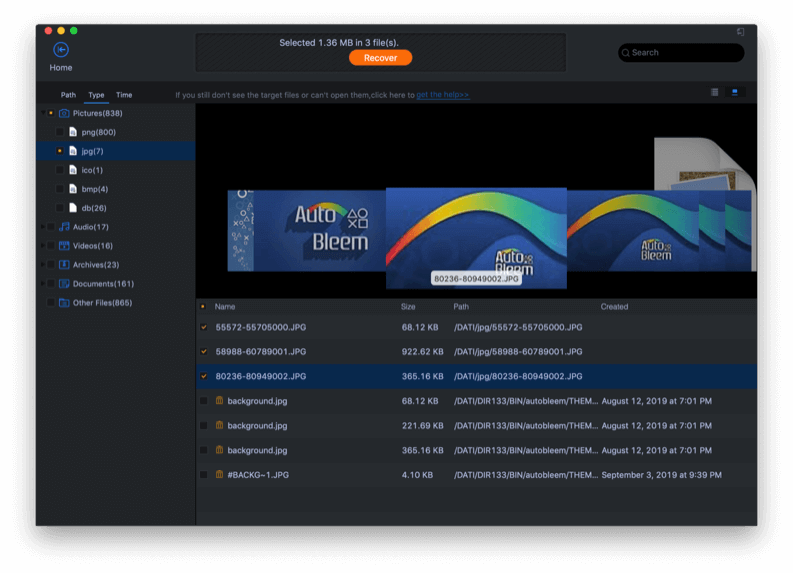
Task: Expand the Documents(161) tree node
Action: click(43, 284)
